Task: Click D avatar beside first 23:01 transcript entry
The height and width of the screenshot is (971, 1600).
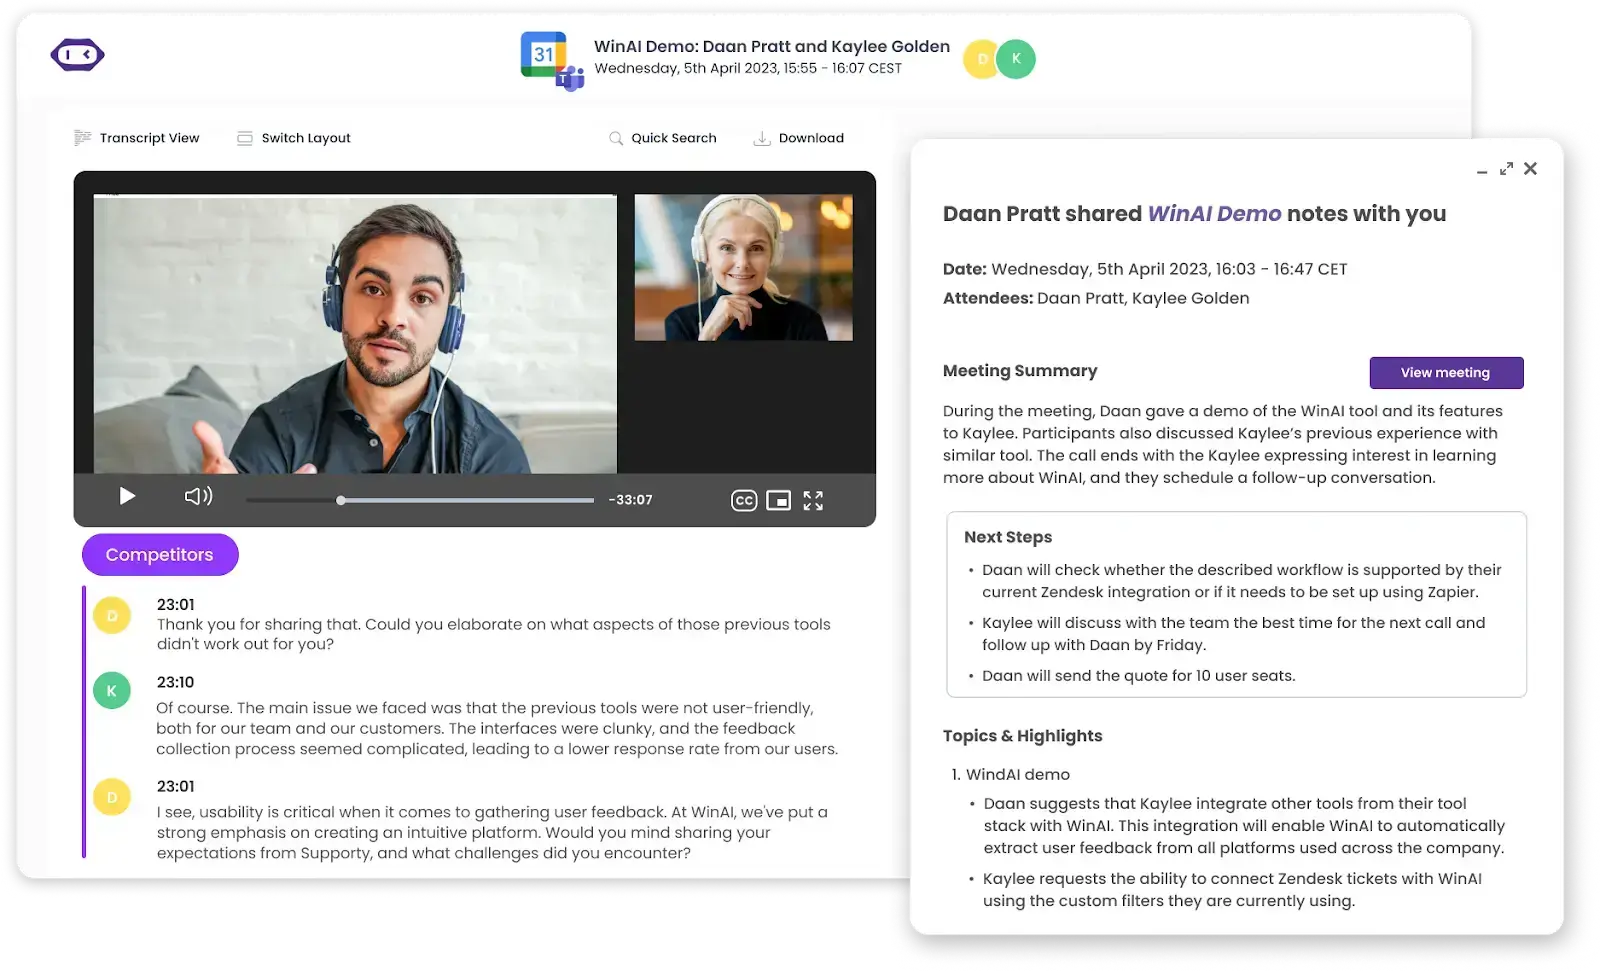Action: 112,615
